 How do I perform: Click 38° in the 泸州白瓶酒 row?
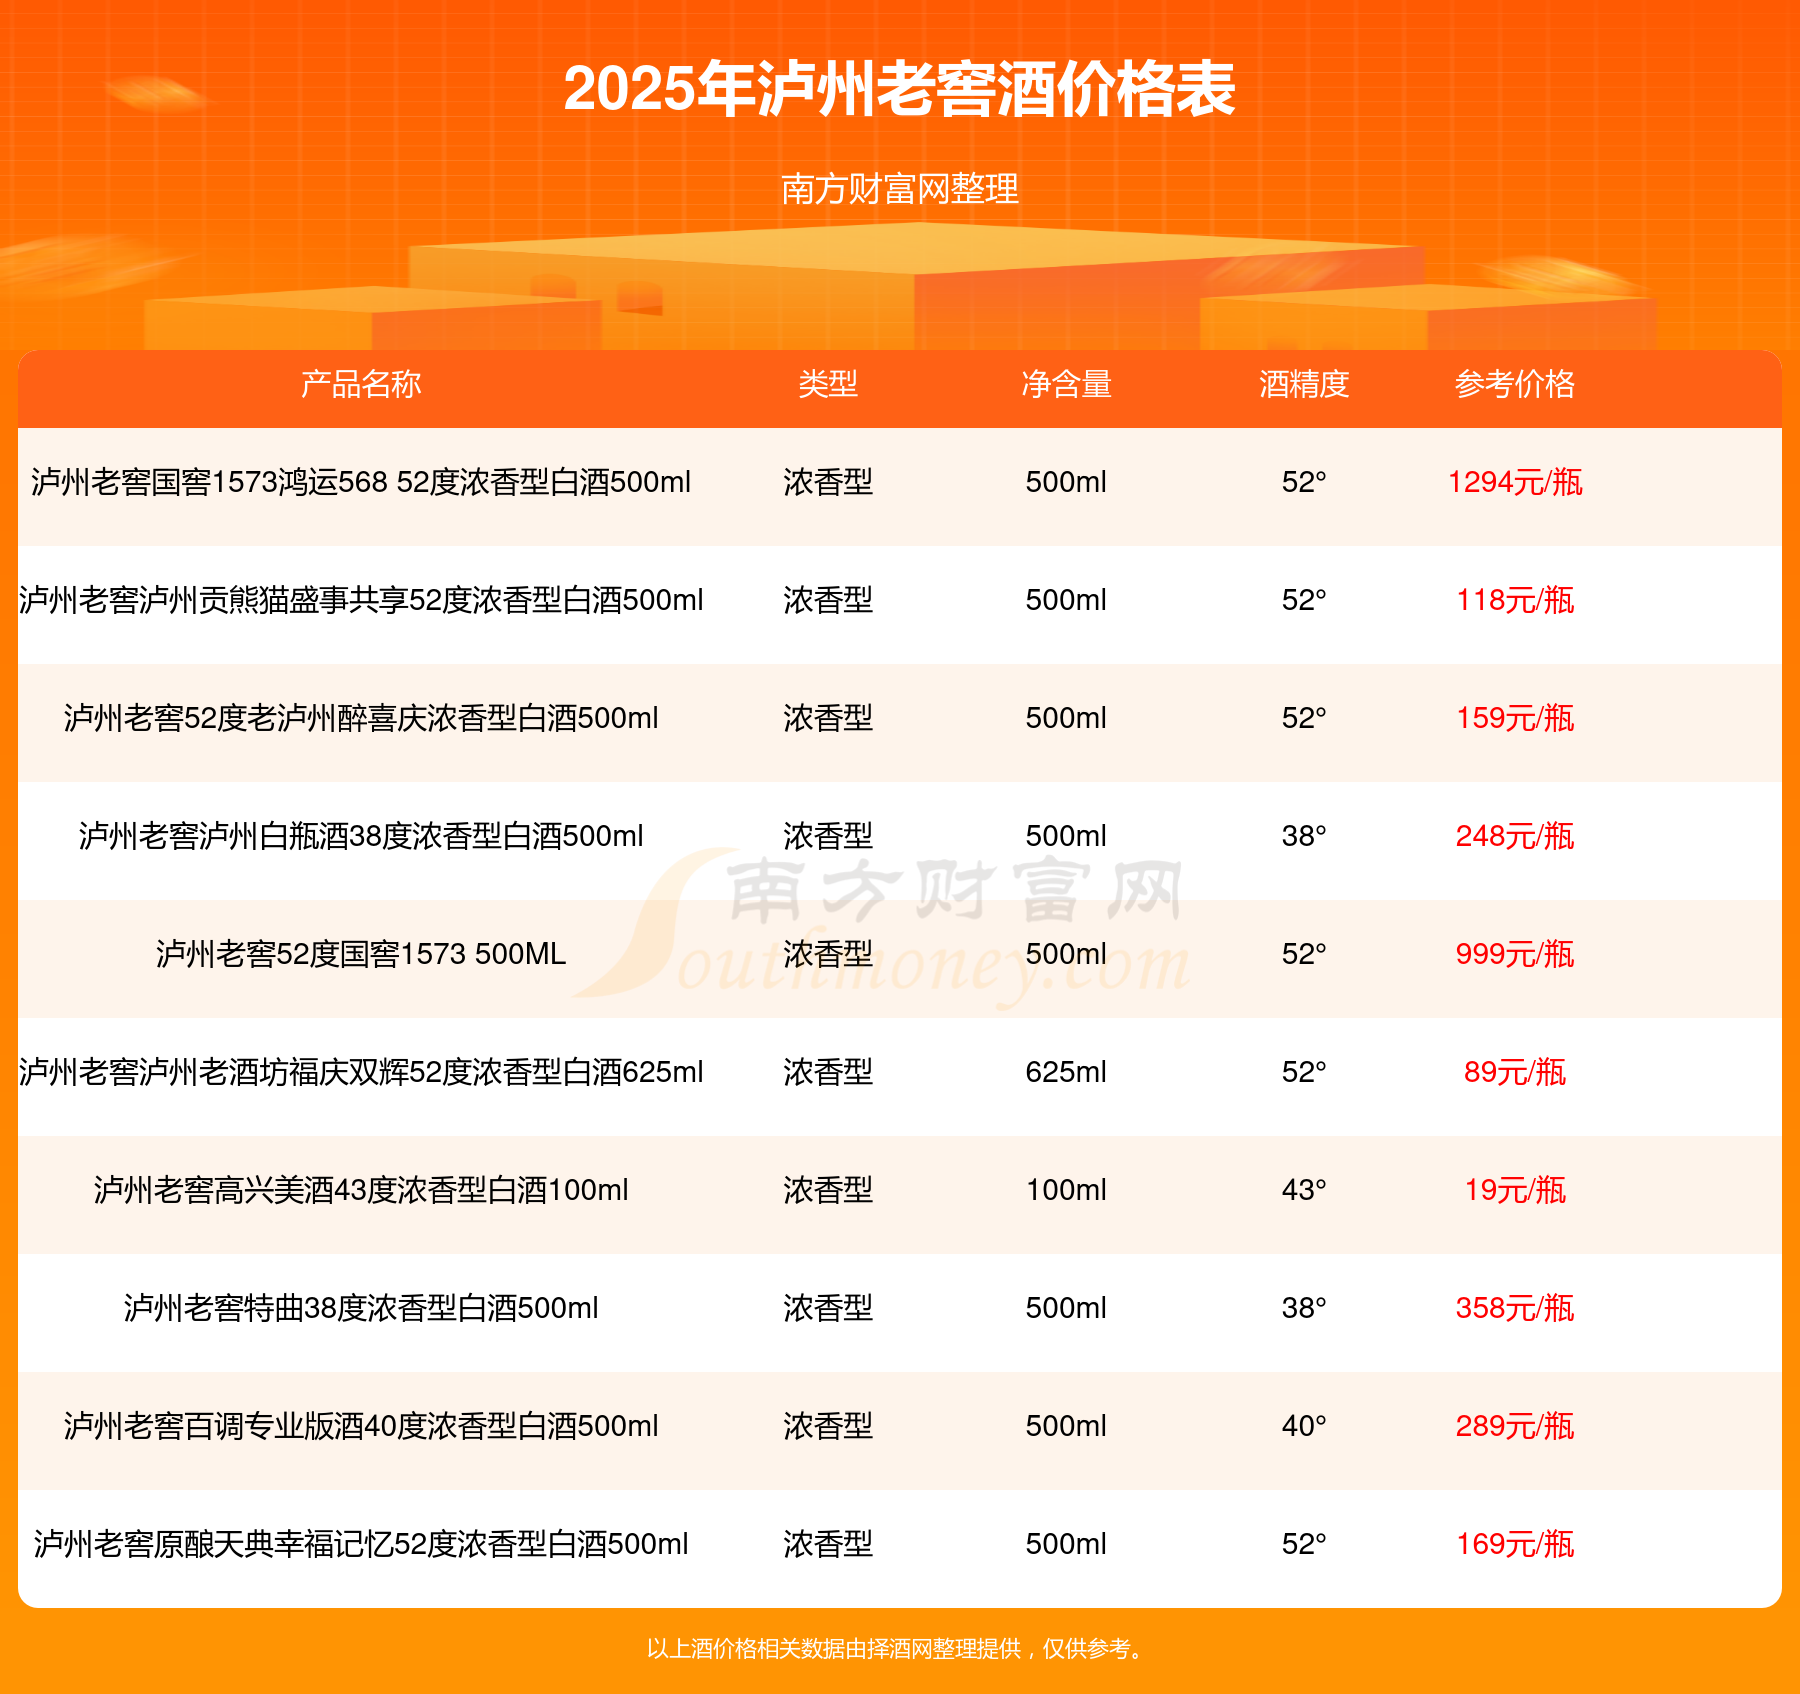pyautogui.click(x=1304, y=836)
